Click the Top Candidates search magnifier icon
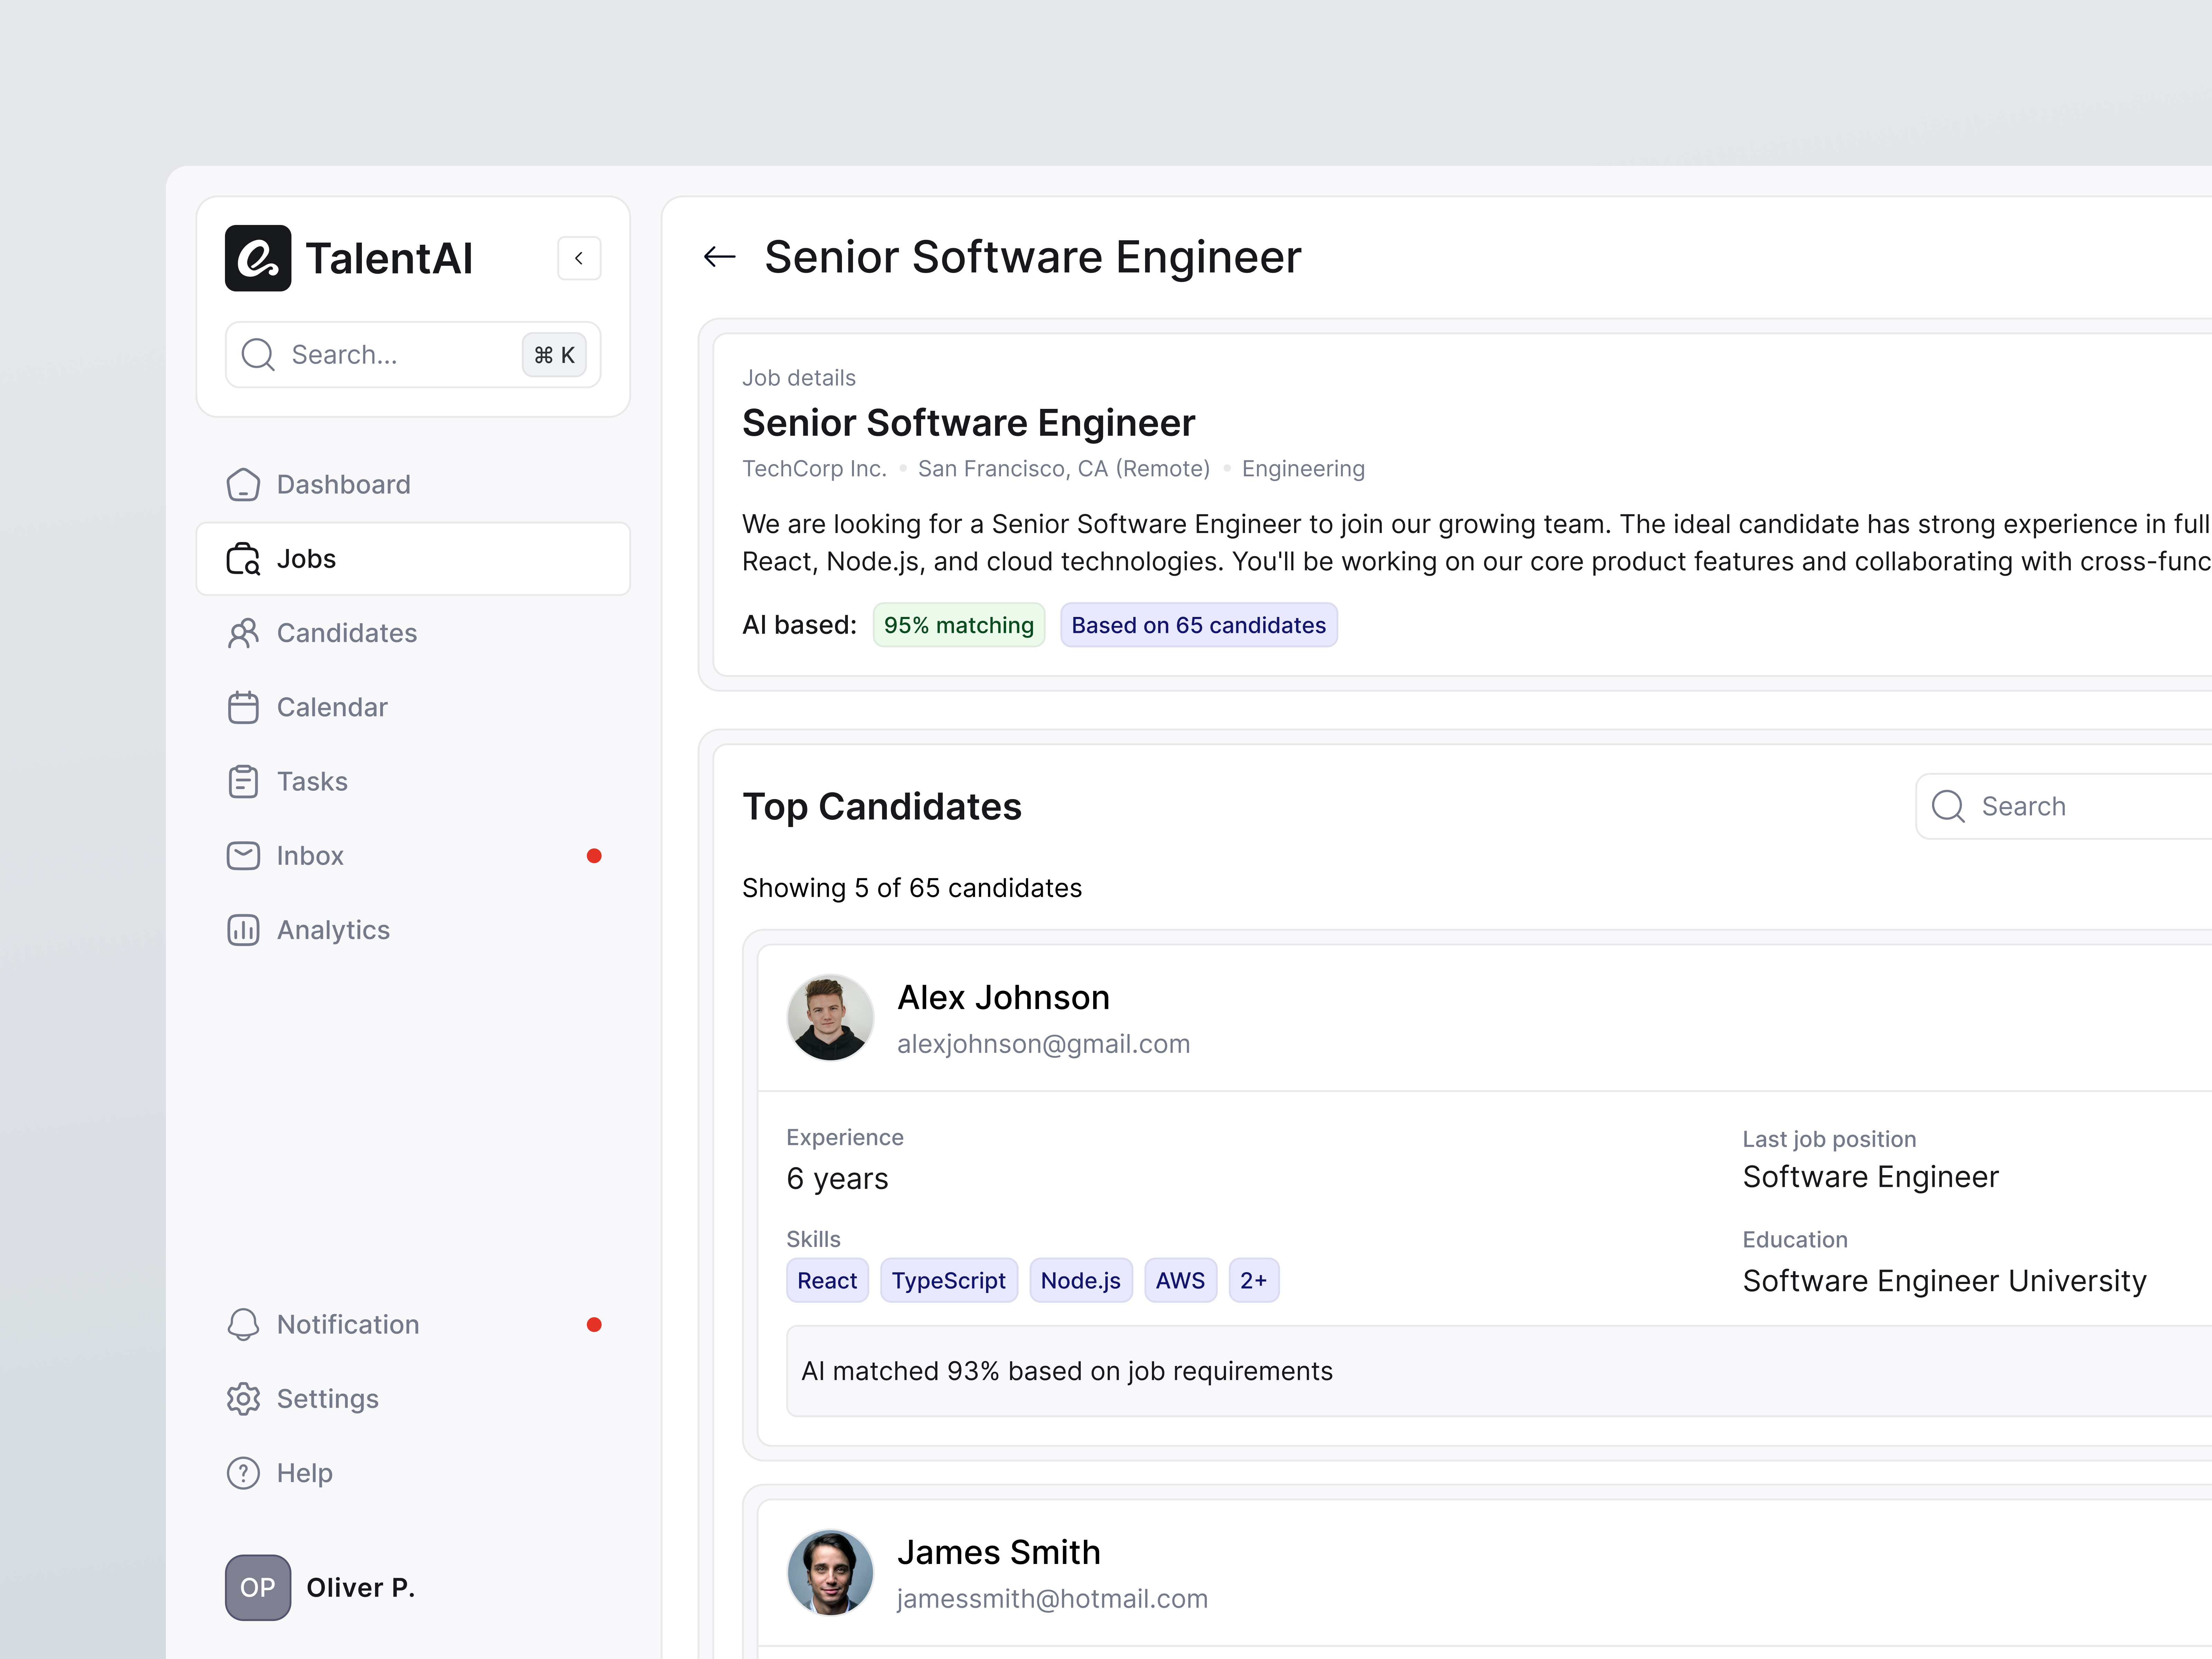The height and width of the screenshot is (1659, 2212). click(x=1948, y=806)
